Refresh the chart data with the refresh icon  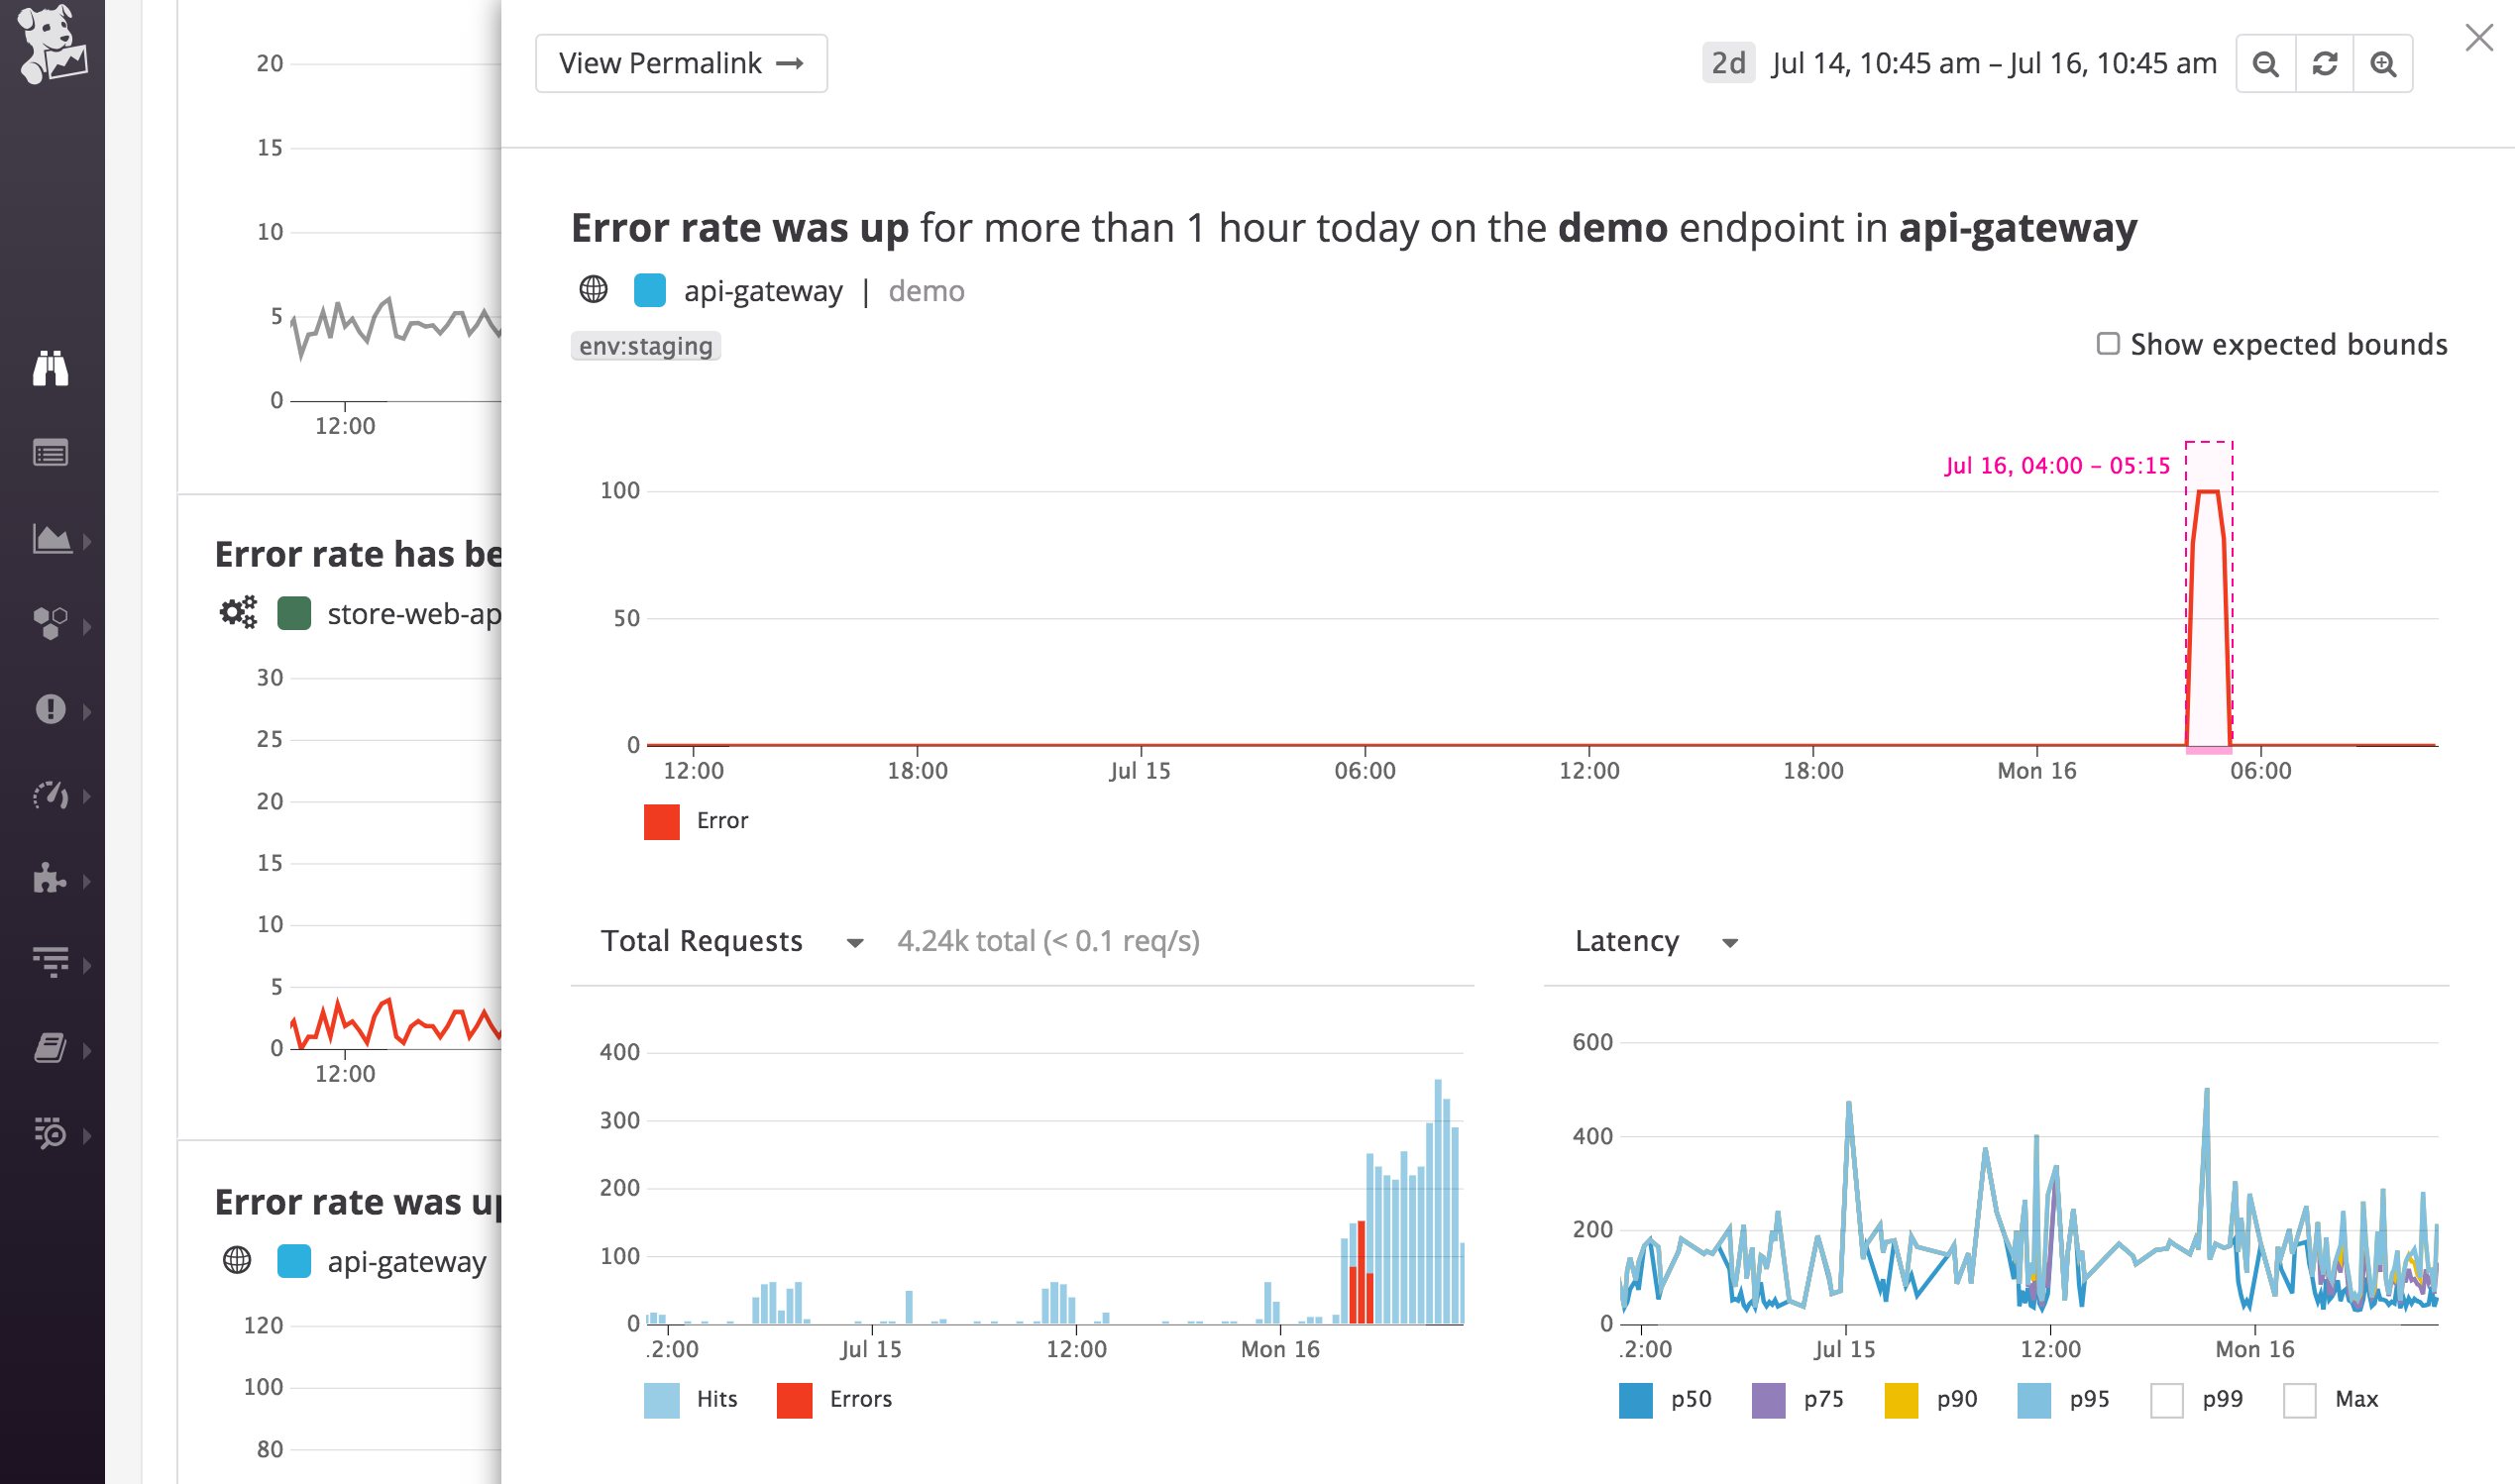point(2324,62)
